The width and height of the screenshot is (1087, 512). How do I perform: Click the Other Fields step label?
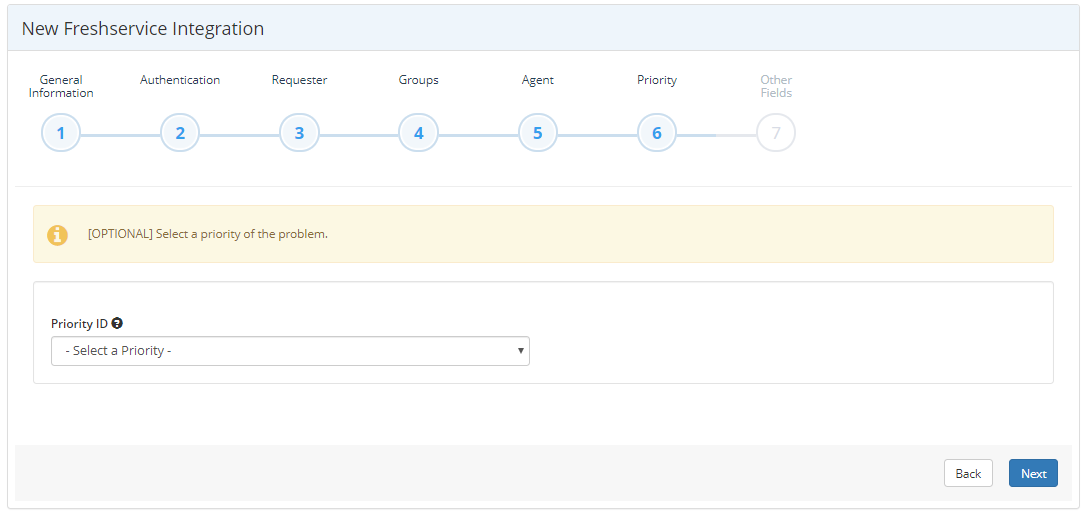[x=775, y=87]
